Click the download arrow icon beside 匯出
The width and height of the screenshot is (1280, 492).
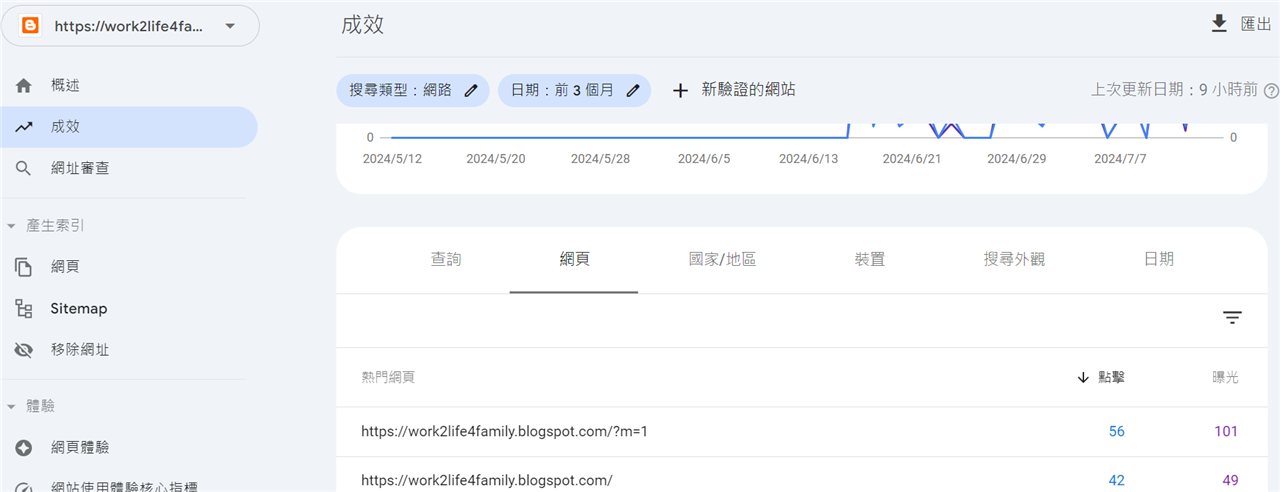(1219, 24)
